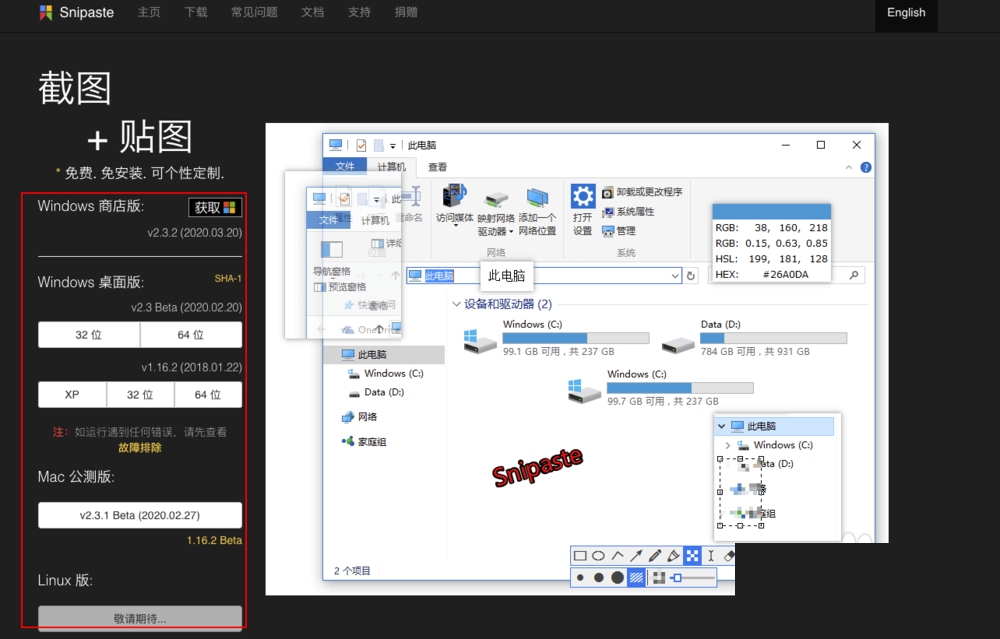Open the quick access toolbar dropdown arrow
Screen dimensions: 1000x639
(393, 146)
